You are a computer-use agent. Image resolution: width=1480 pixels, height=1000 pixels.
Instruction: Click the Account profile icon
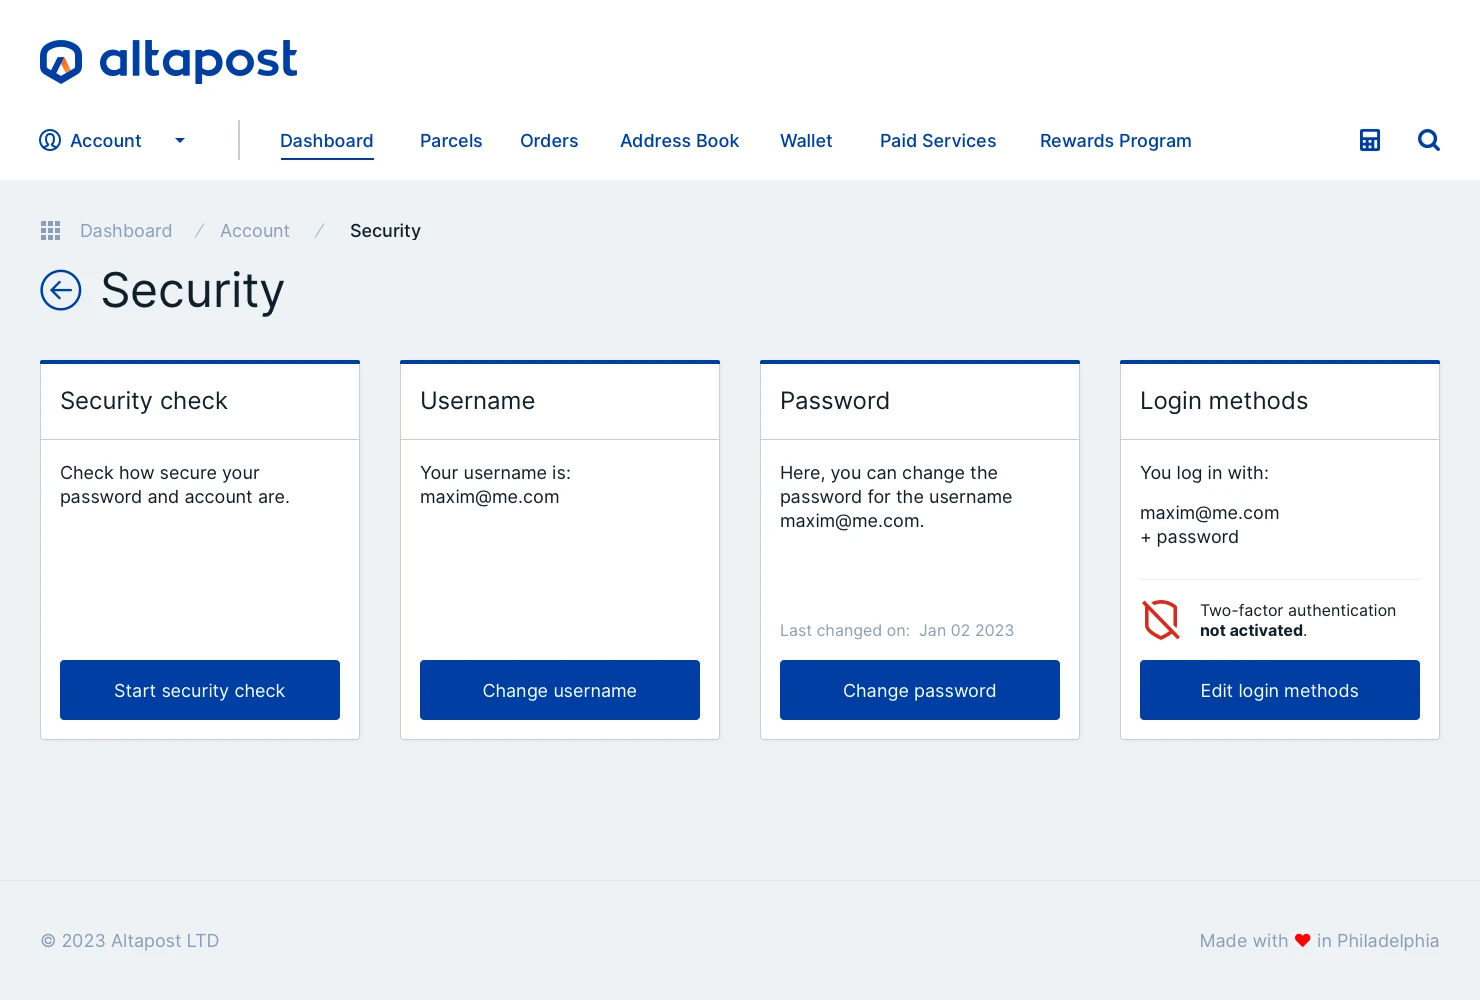click(50, 140)
